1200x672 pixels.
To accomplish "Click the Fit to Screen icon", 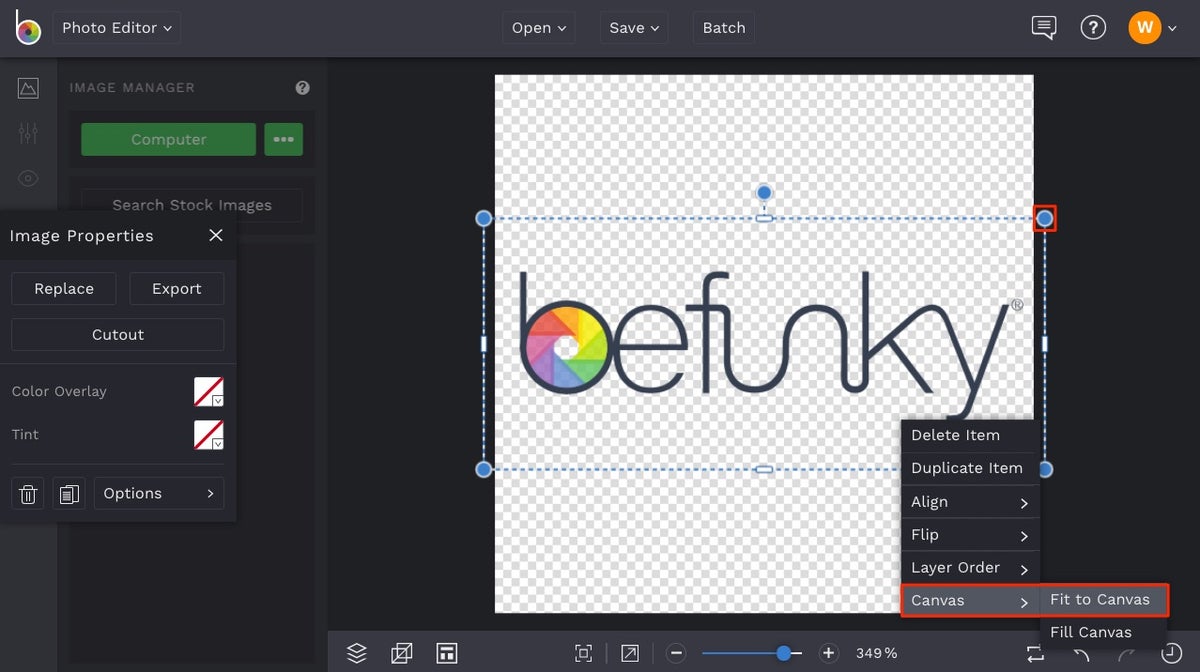I will click(583, 652).
